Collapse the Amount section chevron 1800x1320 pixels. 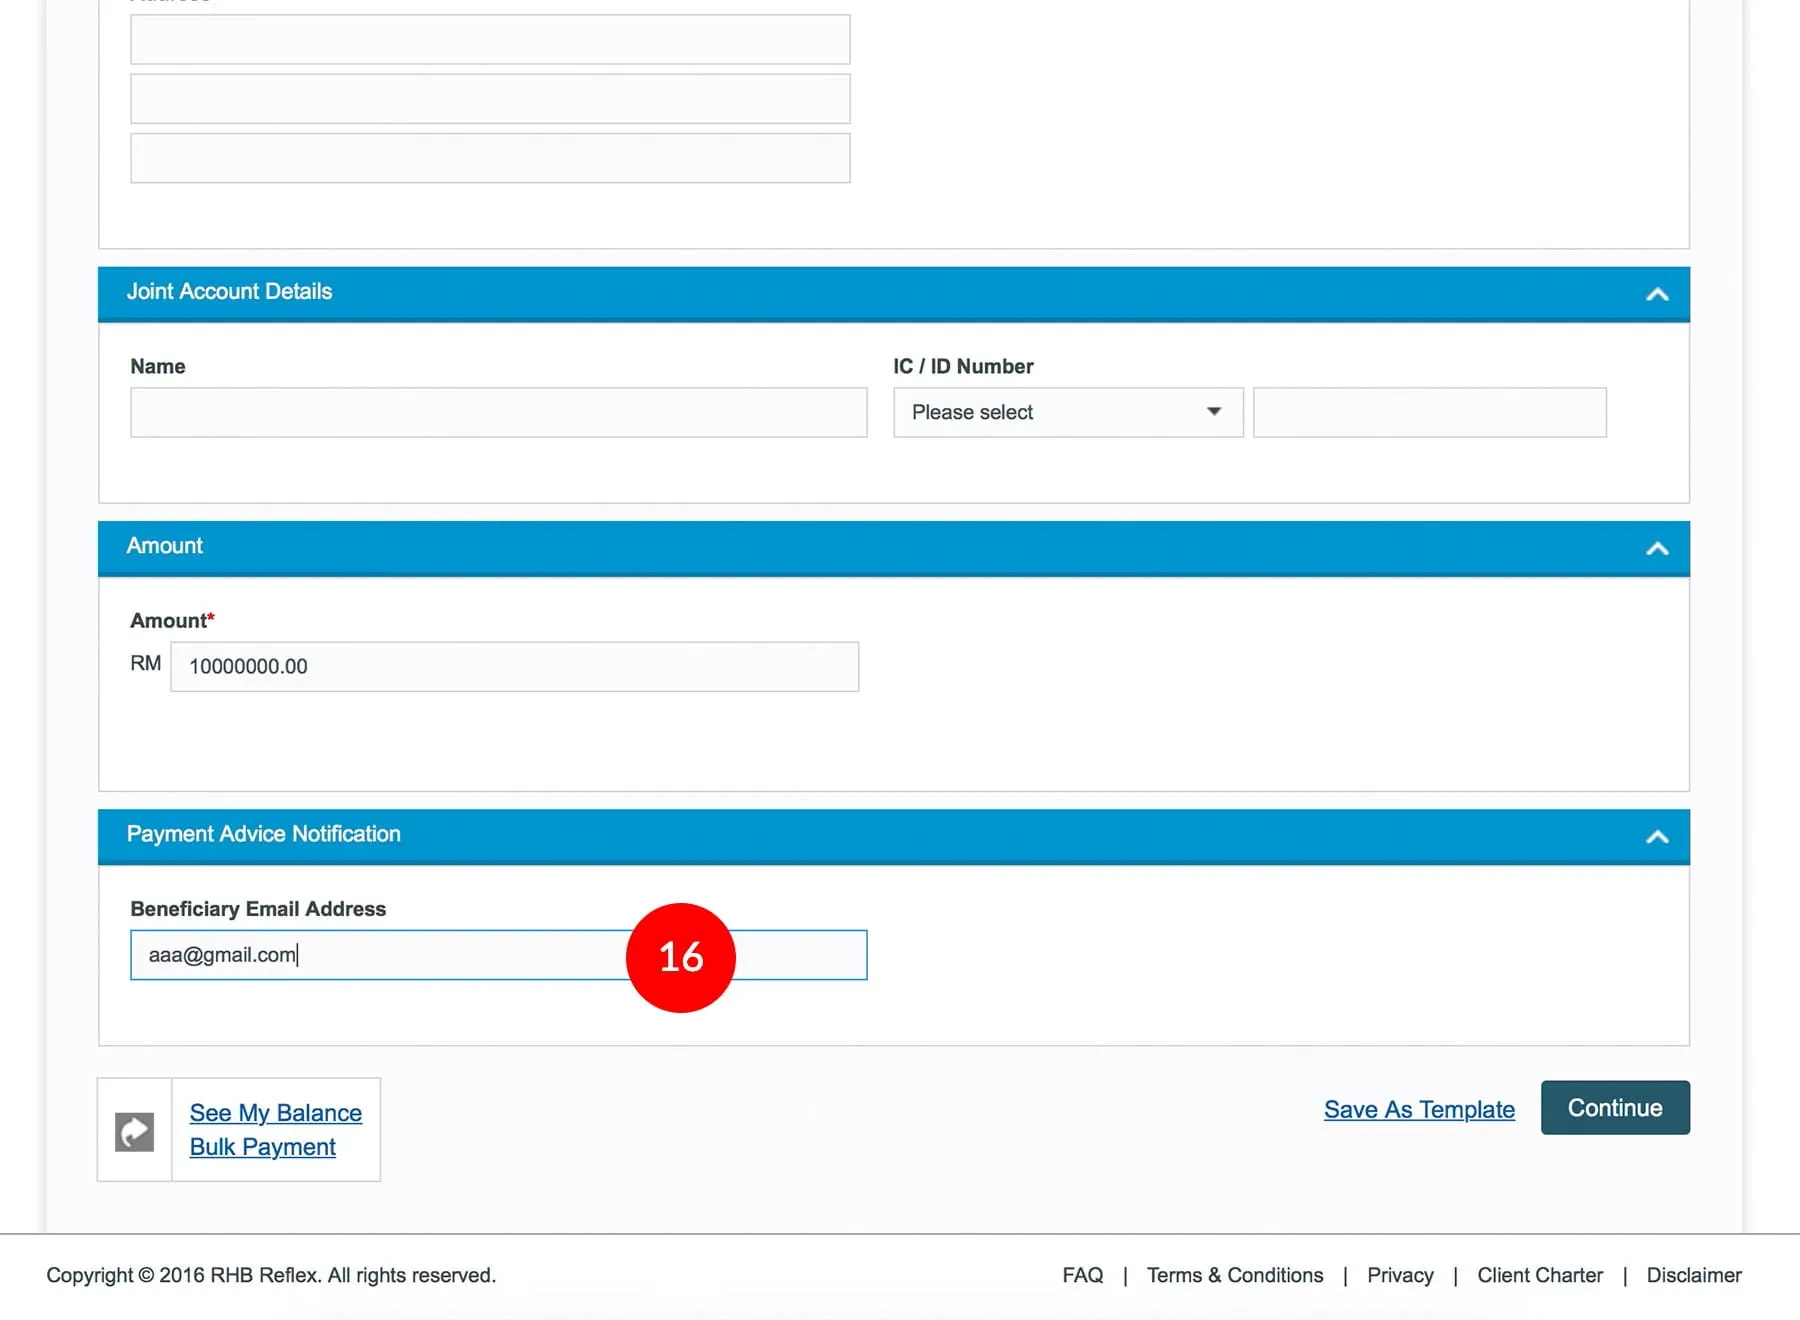coord(1657,548)
